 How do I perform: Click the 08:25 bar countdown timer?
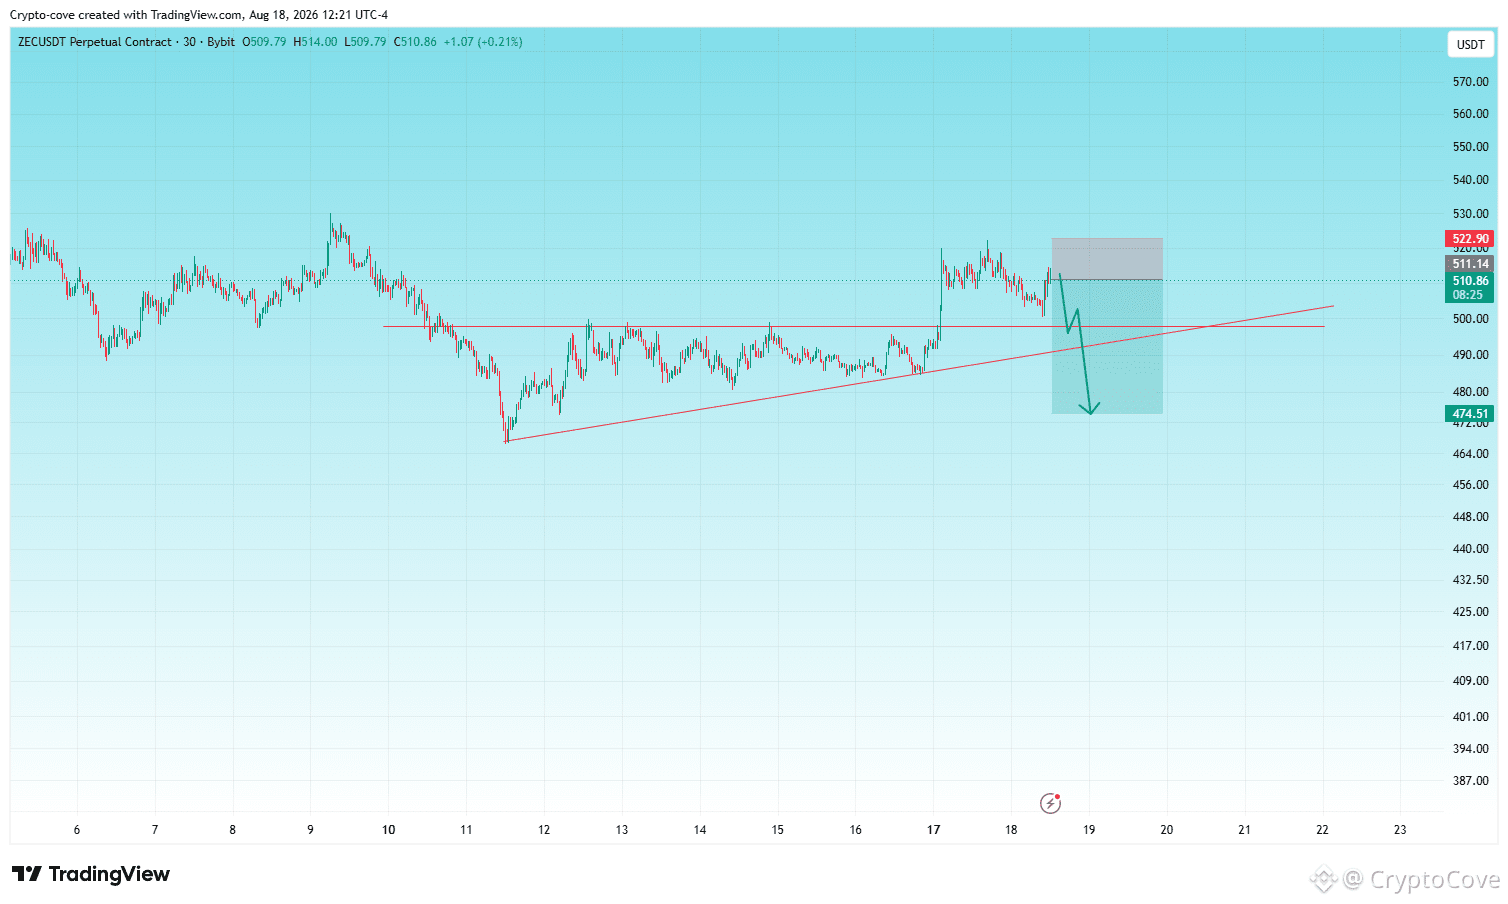point(1470,295)
